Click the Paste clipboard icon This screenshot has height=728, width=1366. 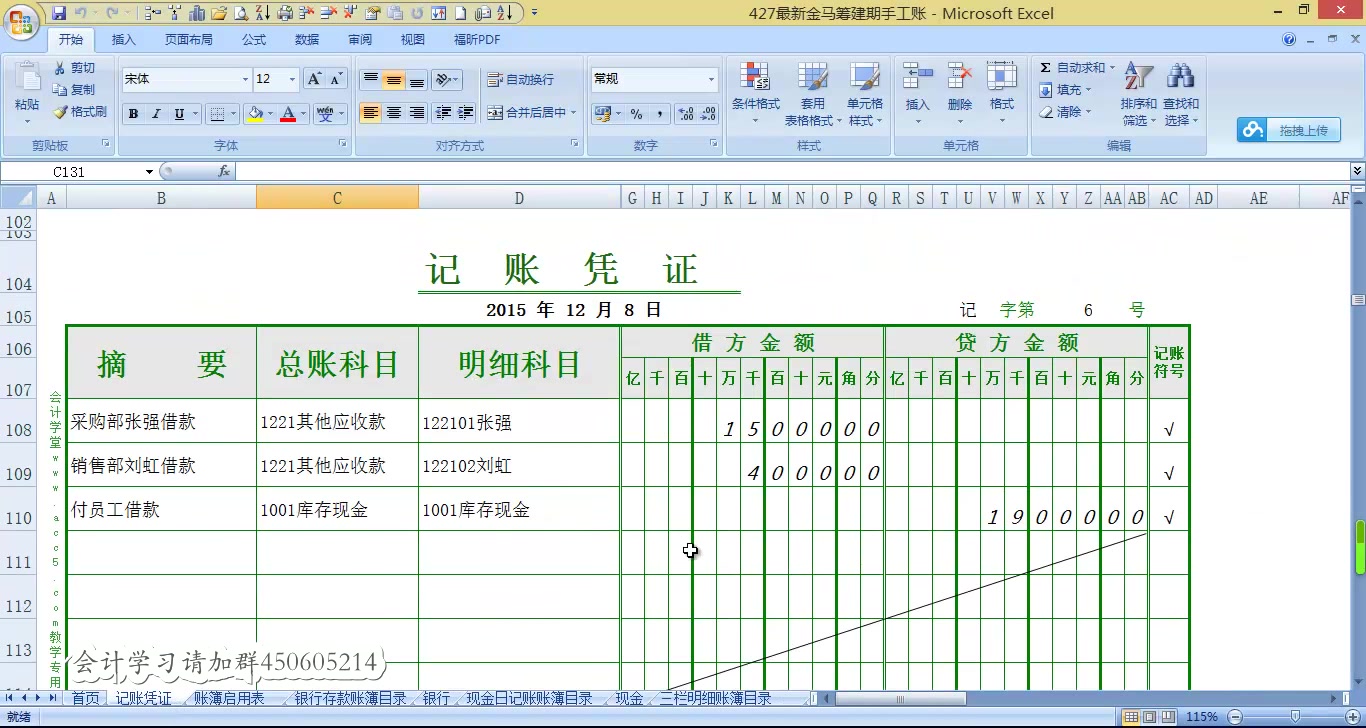(27, 78)
